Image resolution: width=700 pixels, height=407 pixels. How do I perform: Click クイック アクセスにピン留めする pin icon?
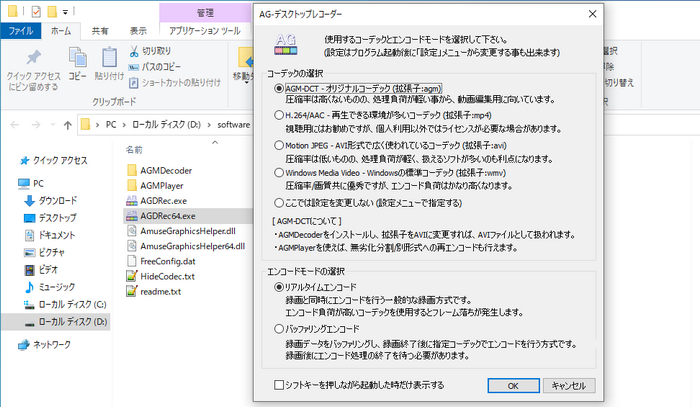coord(33,58)
